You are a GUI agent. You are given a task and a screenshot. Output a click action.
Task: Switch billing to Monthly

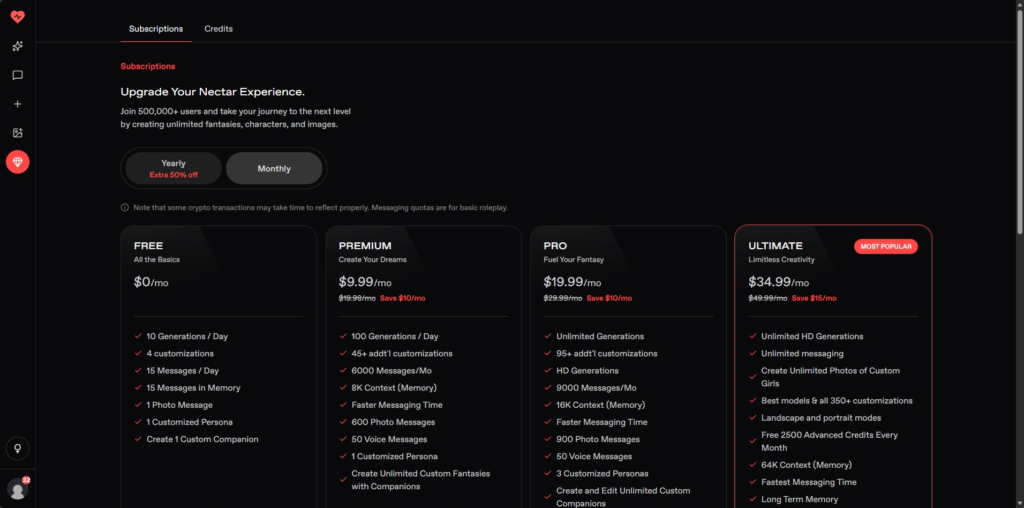[274, 168]
